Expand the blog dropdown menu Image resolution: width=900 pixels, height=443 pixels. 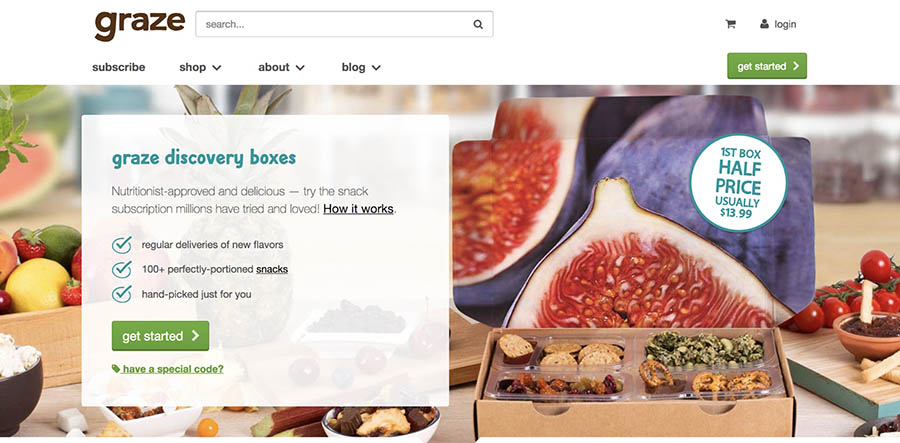coord(361,67)
